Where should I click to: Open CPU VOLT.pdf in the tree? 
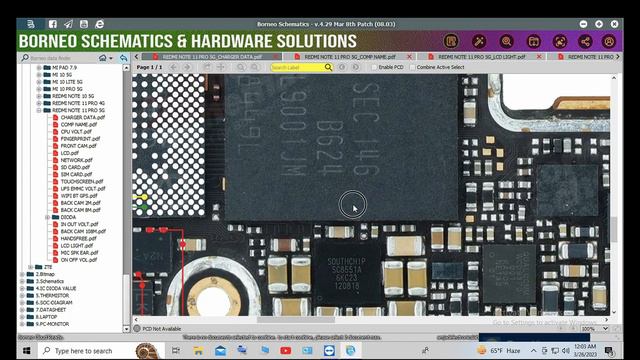(76, 132)
